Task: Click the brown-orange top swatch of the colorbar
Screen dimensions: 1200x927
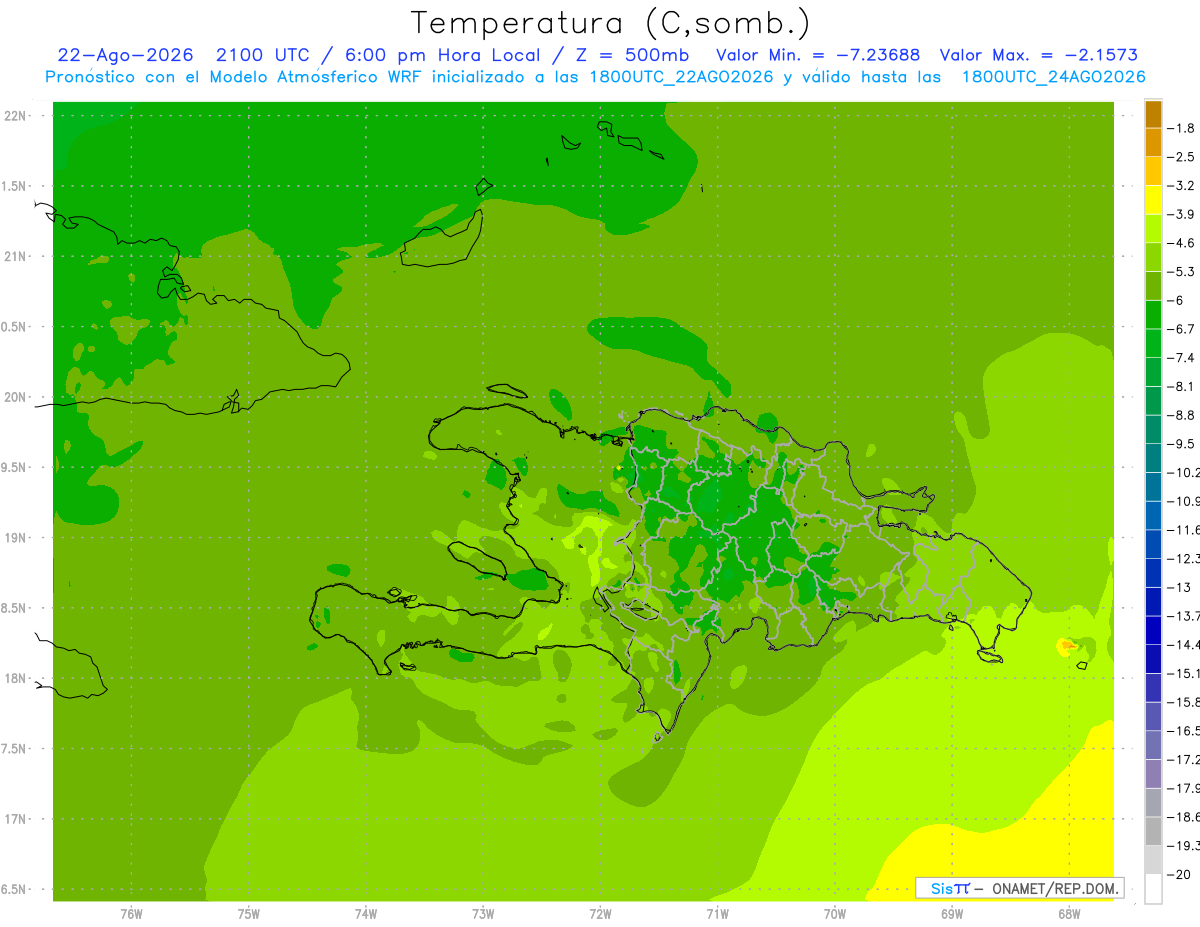Action: [1153, 114]
